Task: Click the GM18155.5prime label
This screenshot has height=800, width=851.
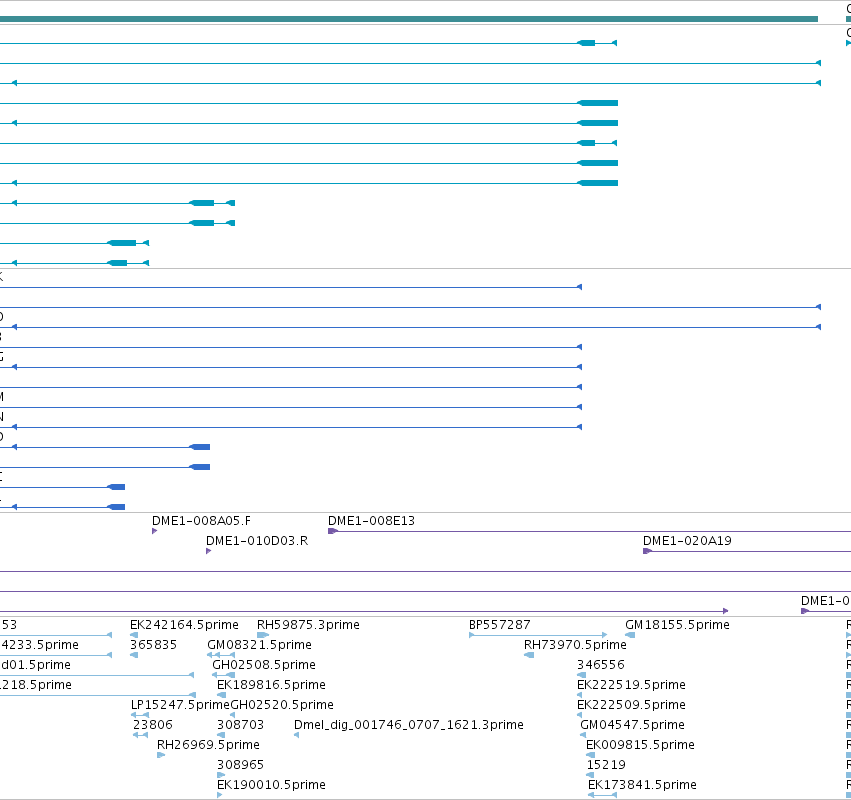Action: pyautogui.click(x=677, y=625)
